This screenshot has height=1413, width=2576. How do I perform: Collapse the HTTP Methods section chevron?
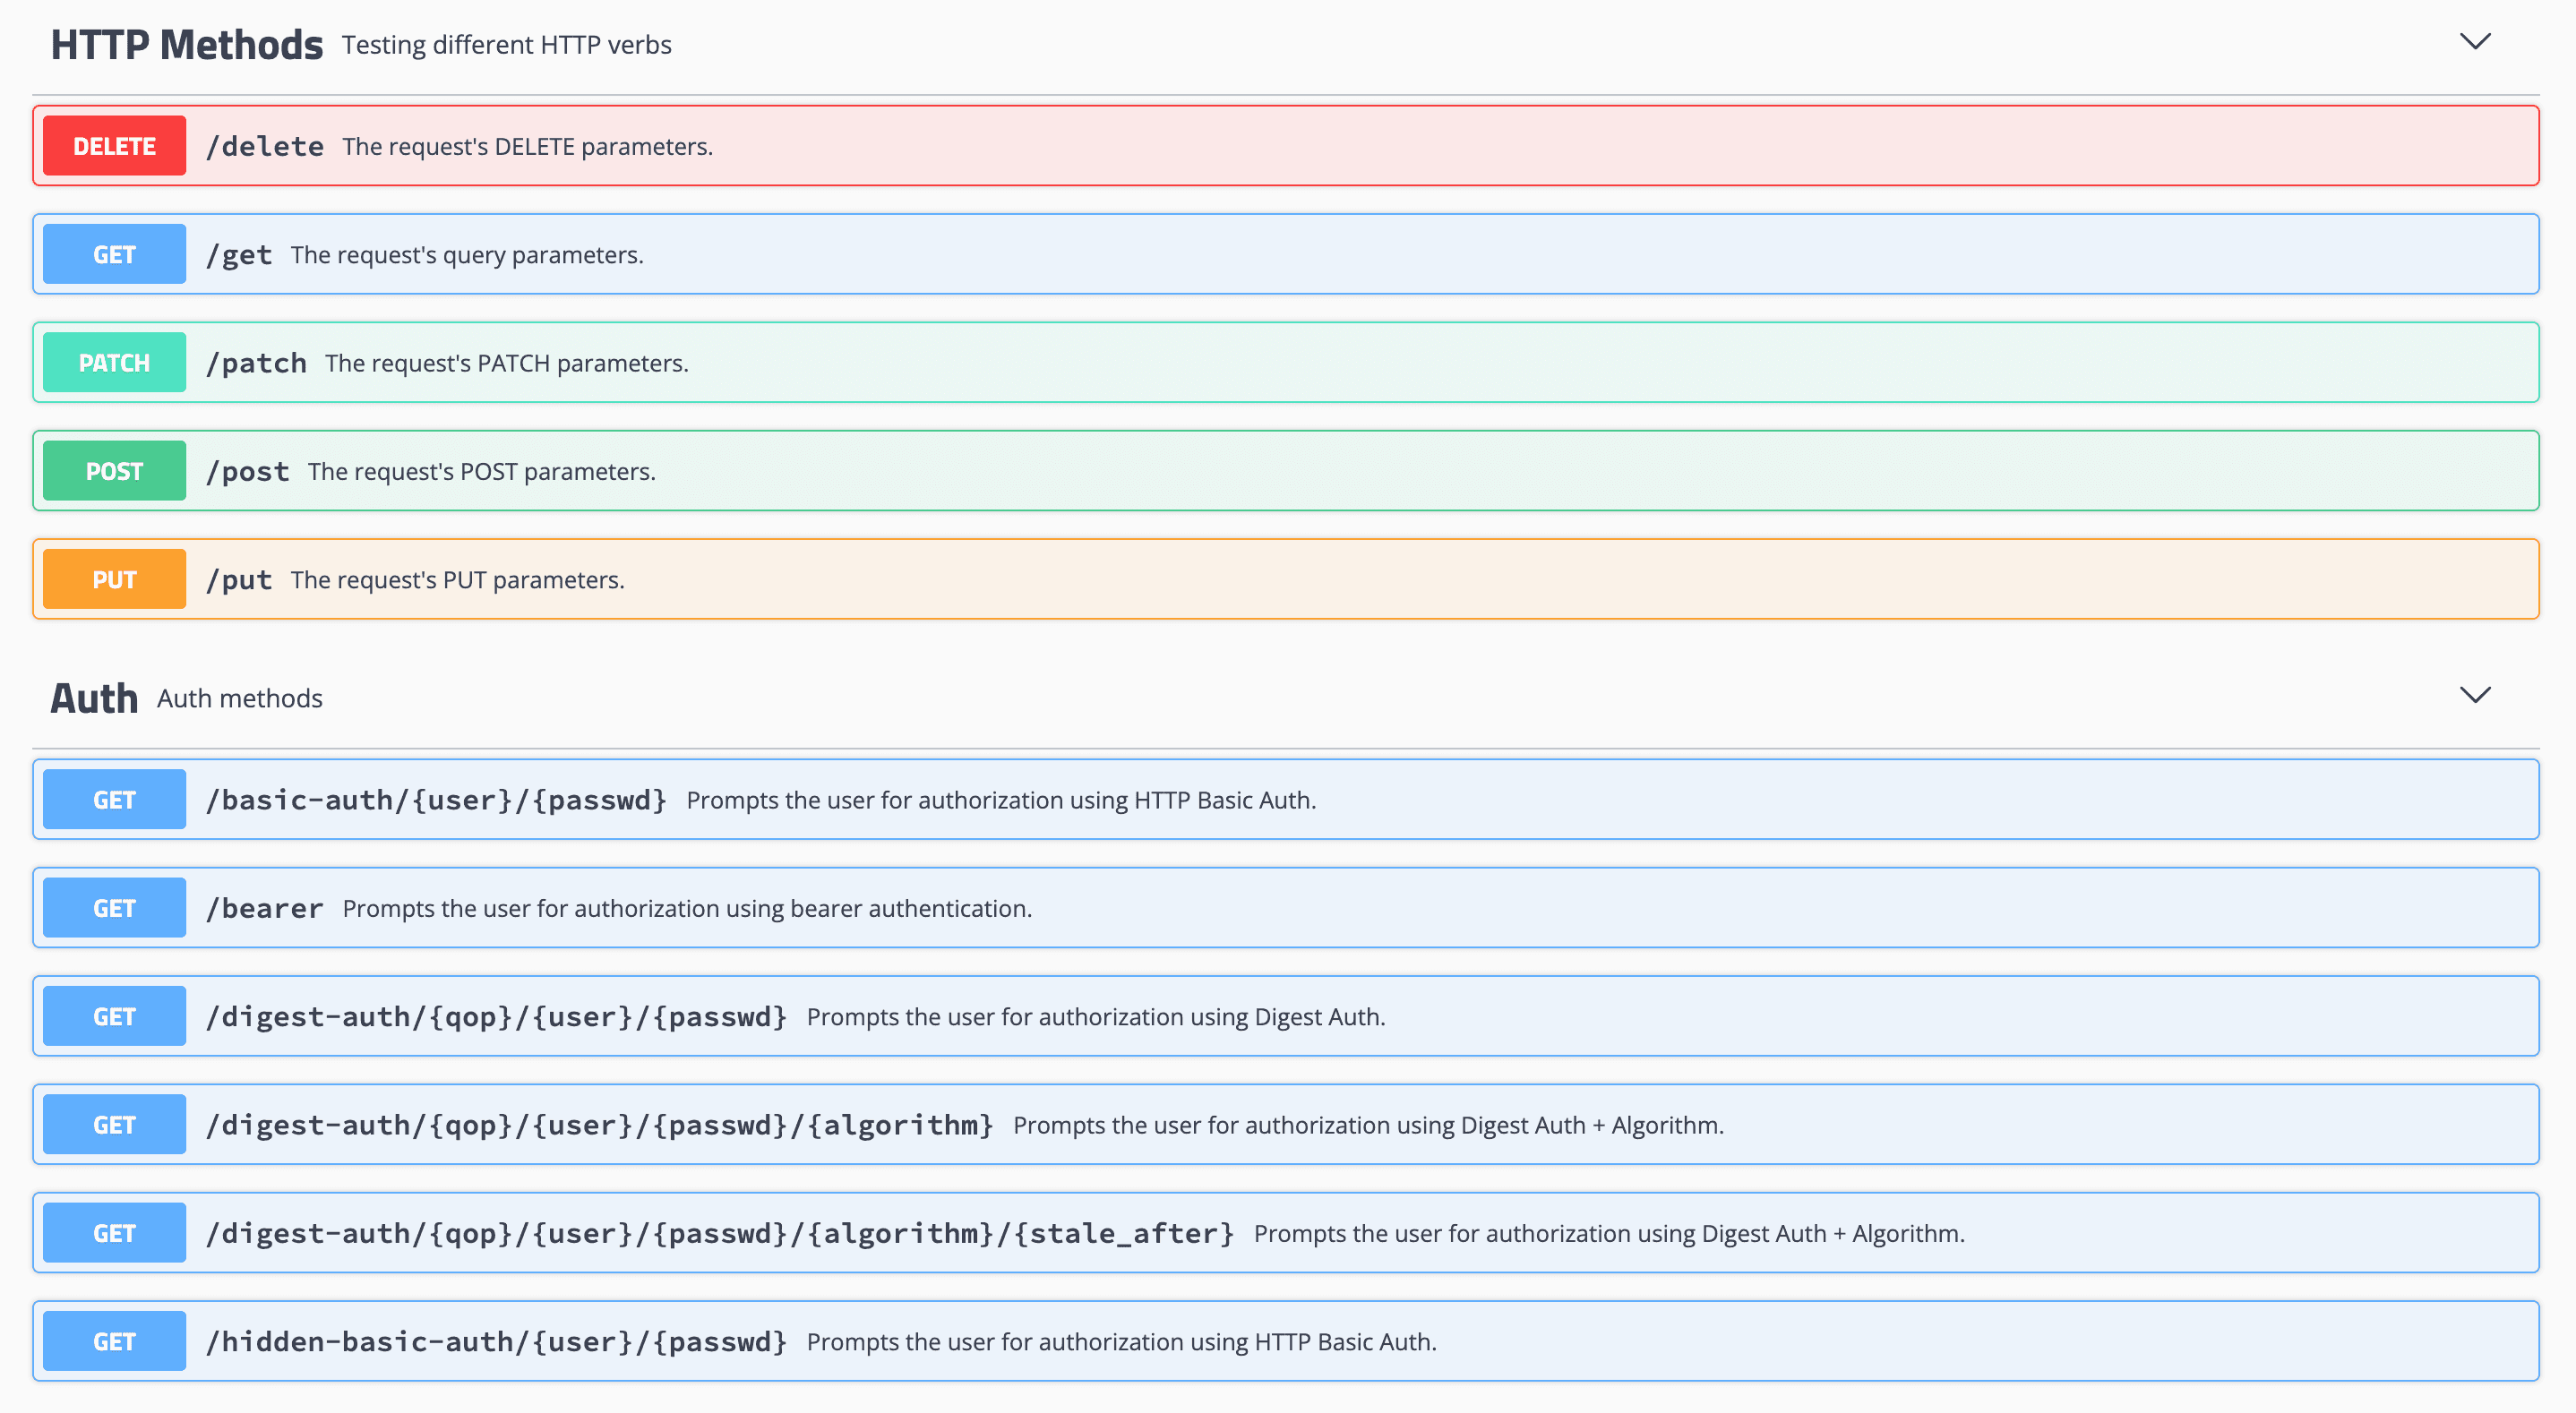click(x=2475, y=42)
